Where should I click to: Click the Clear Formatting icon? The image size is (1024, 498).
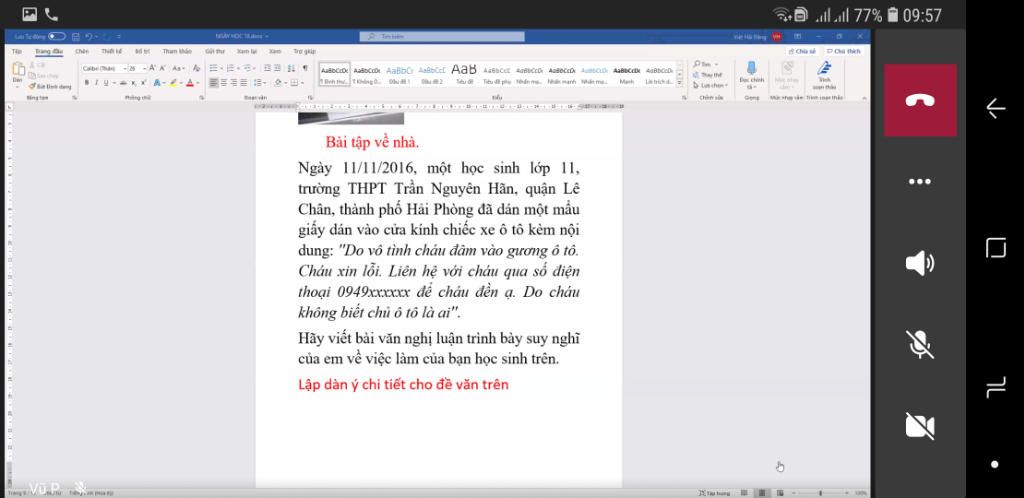(196, 68)
